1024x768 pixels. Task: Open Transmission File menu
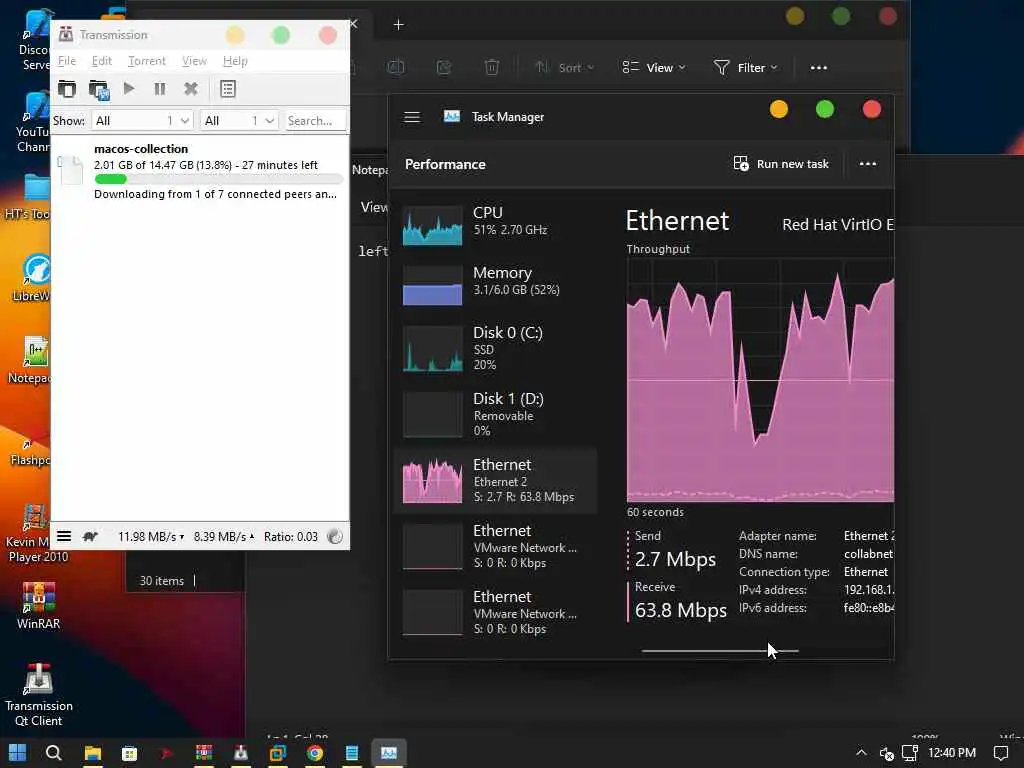(67, 61)
